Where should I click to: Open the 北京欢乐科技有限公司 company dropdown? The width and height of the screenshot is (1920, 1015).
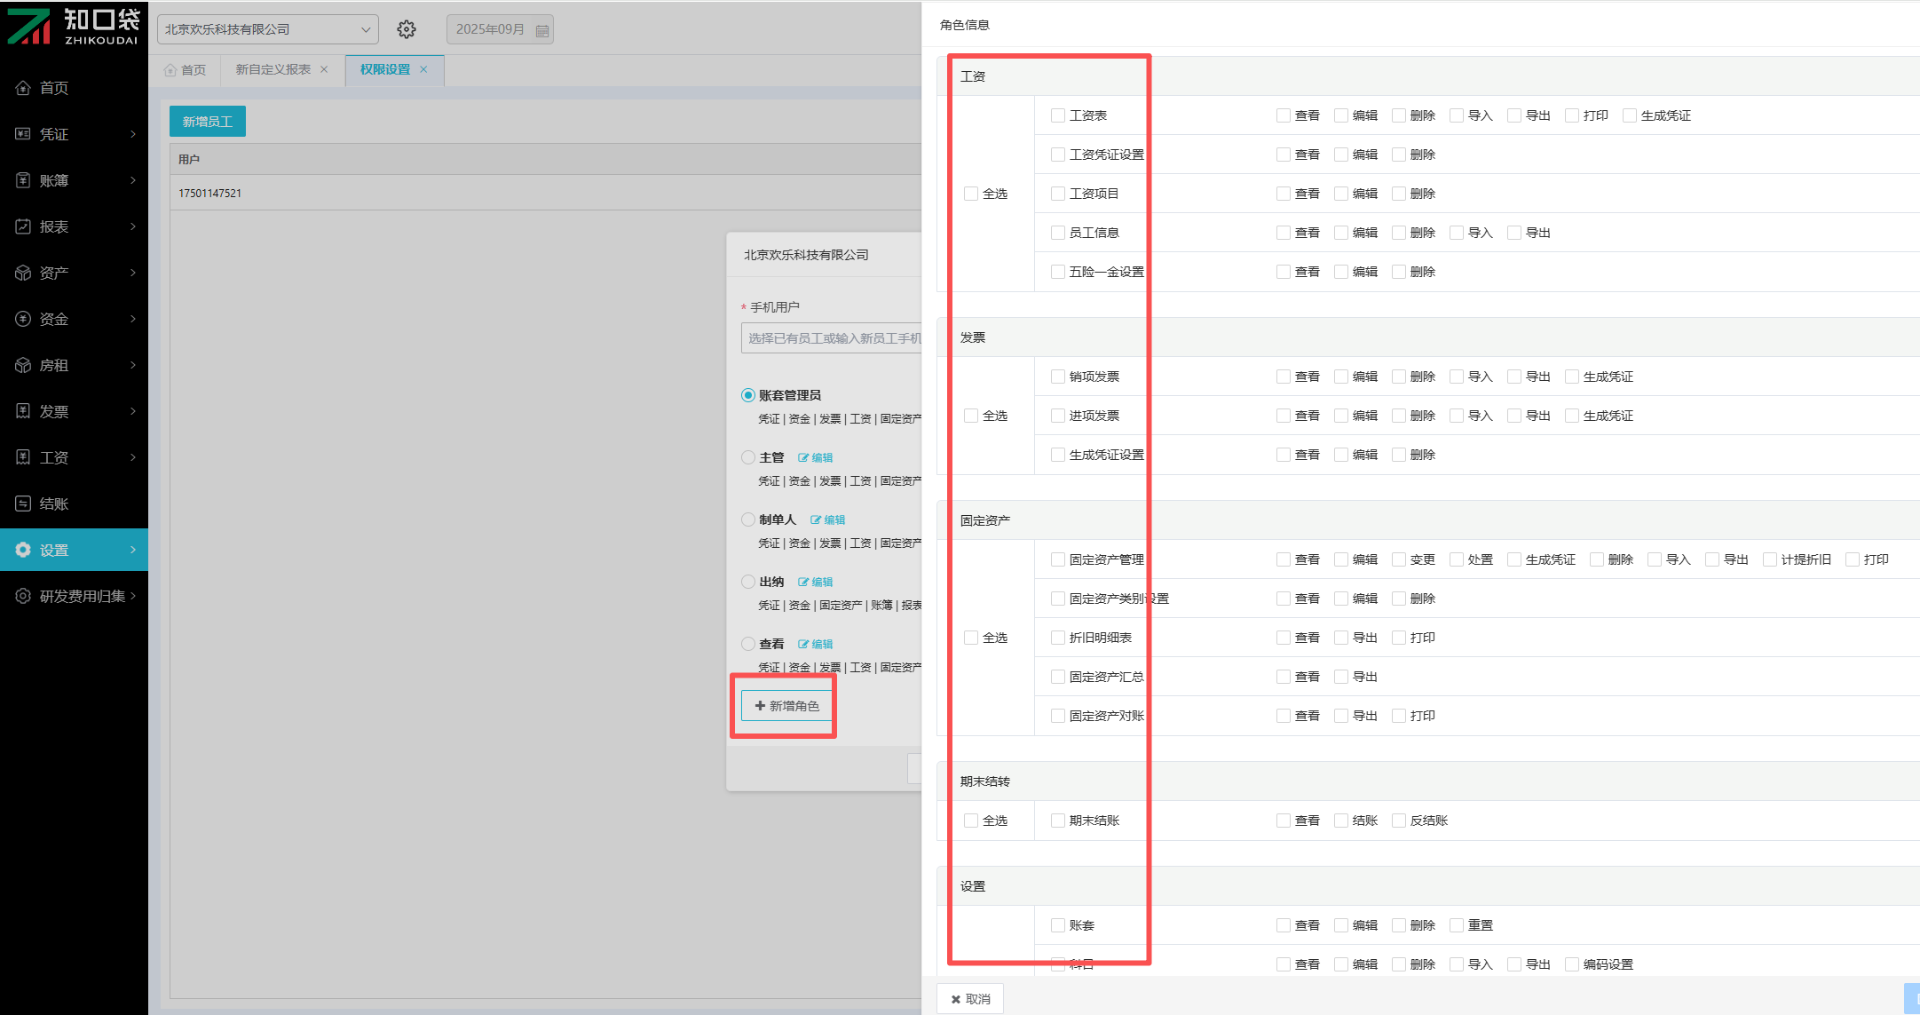267,30
